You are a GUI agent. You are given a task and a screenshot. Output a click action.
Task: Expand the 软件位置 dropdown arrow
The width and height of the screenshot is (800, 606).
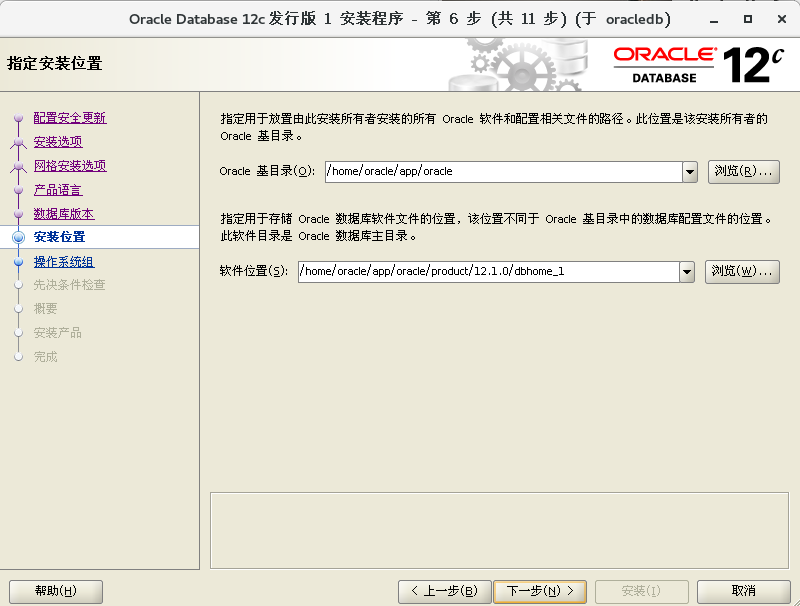[x=687, y=272]
